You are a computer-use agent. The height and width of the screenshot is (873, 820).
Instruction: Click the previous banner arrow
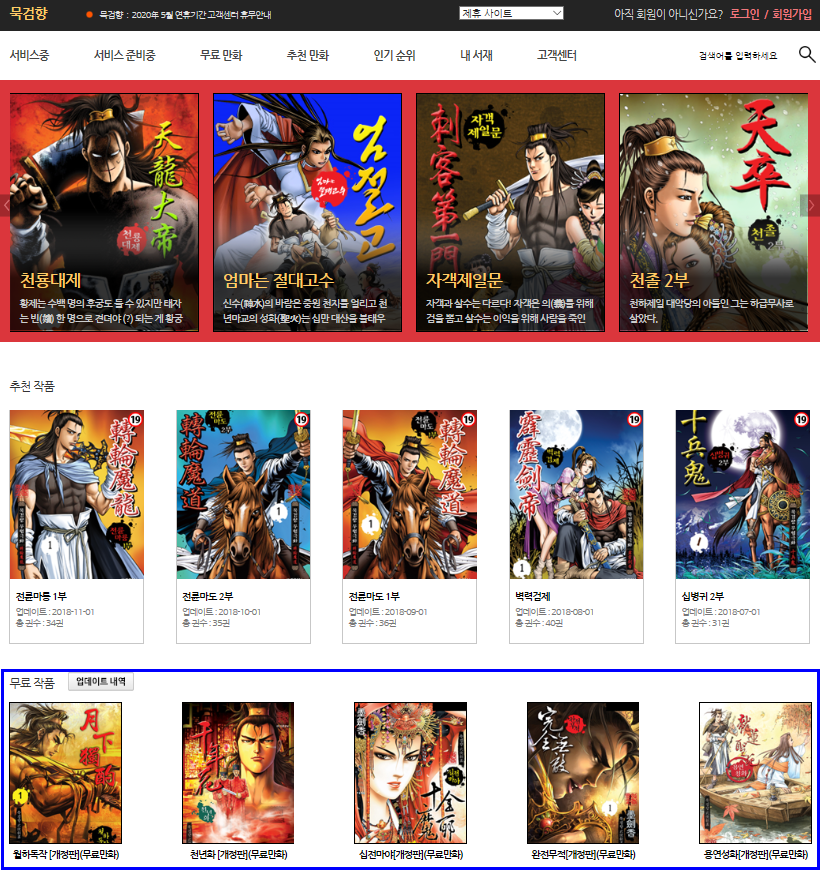click(x=7, y=205)
